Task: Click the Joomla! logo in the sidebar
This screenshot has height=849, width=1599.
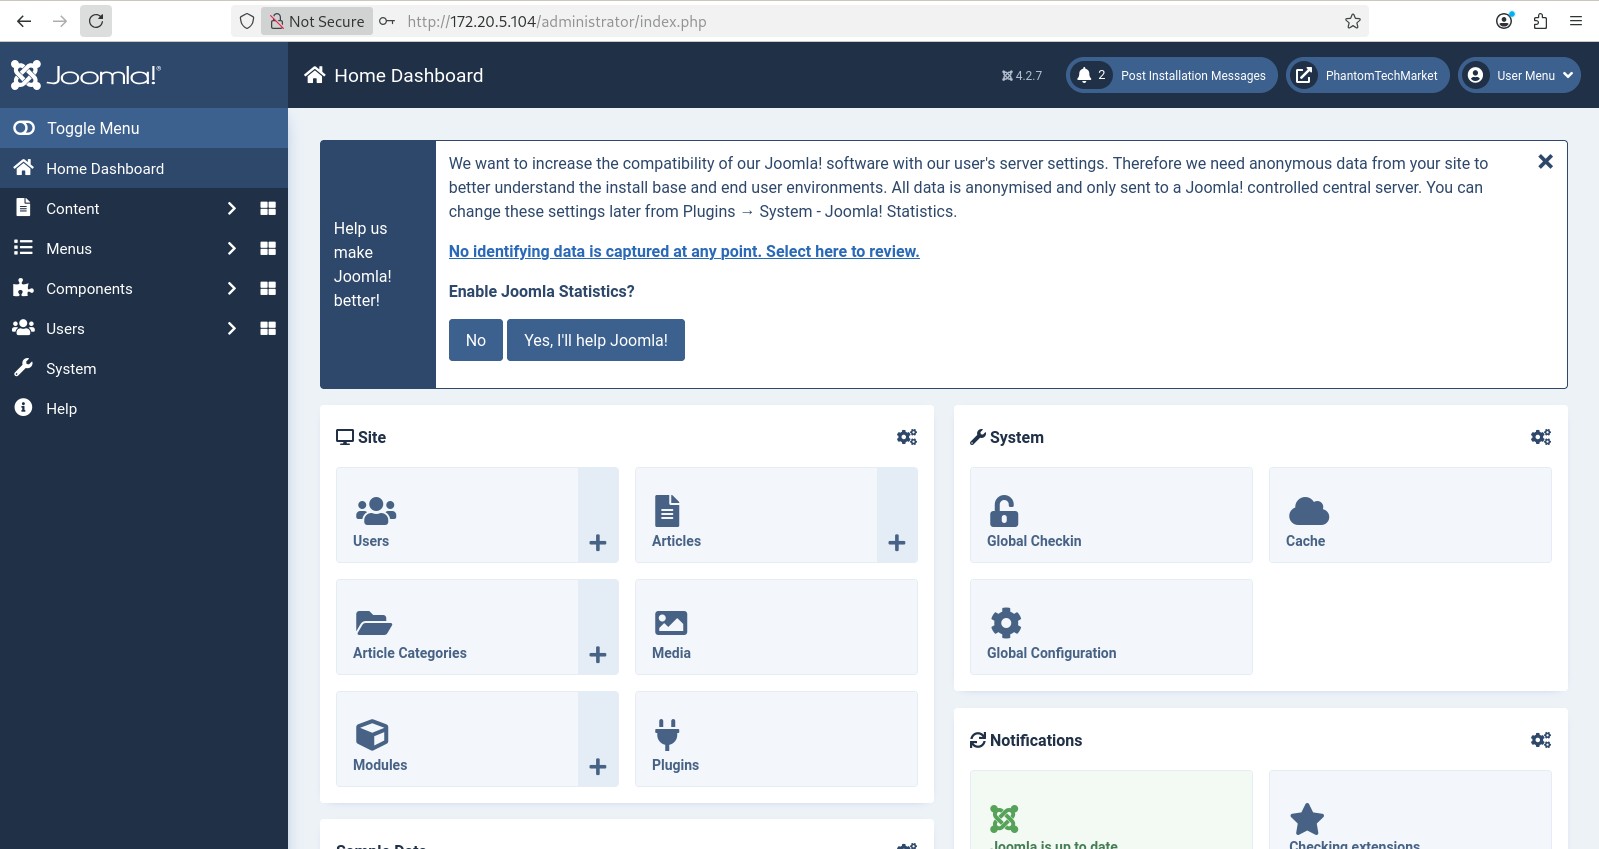Action: click(x=86, y=75)
